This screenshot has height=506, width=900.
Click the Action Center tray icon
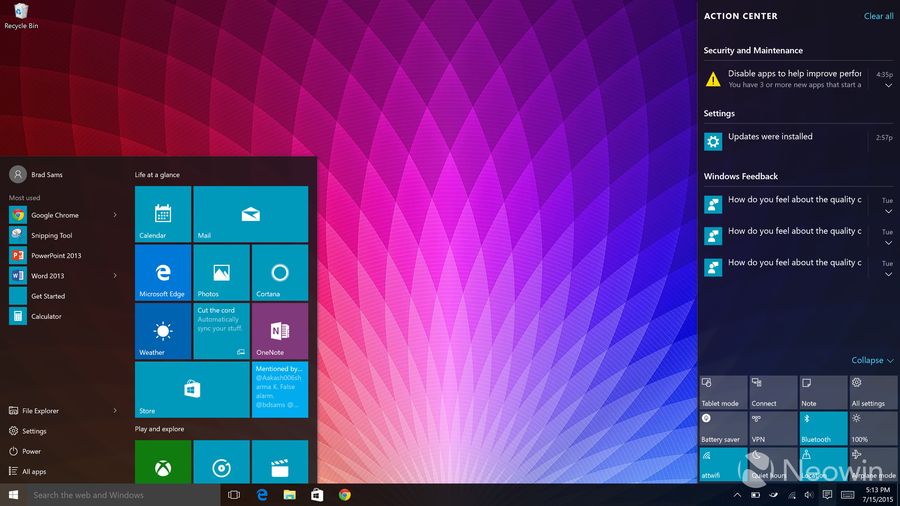tap(827, 495)
